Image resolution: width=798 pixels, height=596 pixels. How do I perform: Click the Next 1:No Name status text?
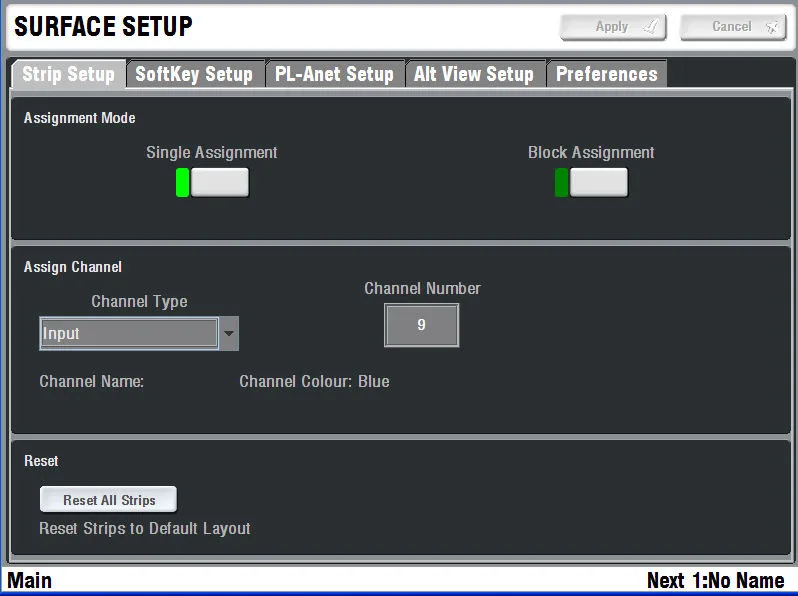coord(716,581)
